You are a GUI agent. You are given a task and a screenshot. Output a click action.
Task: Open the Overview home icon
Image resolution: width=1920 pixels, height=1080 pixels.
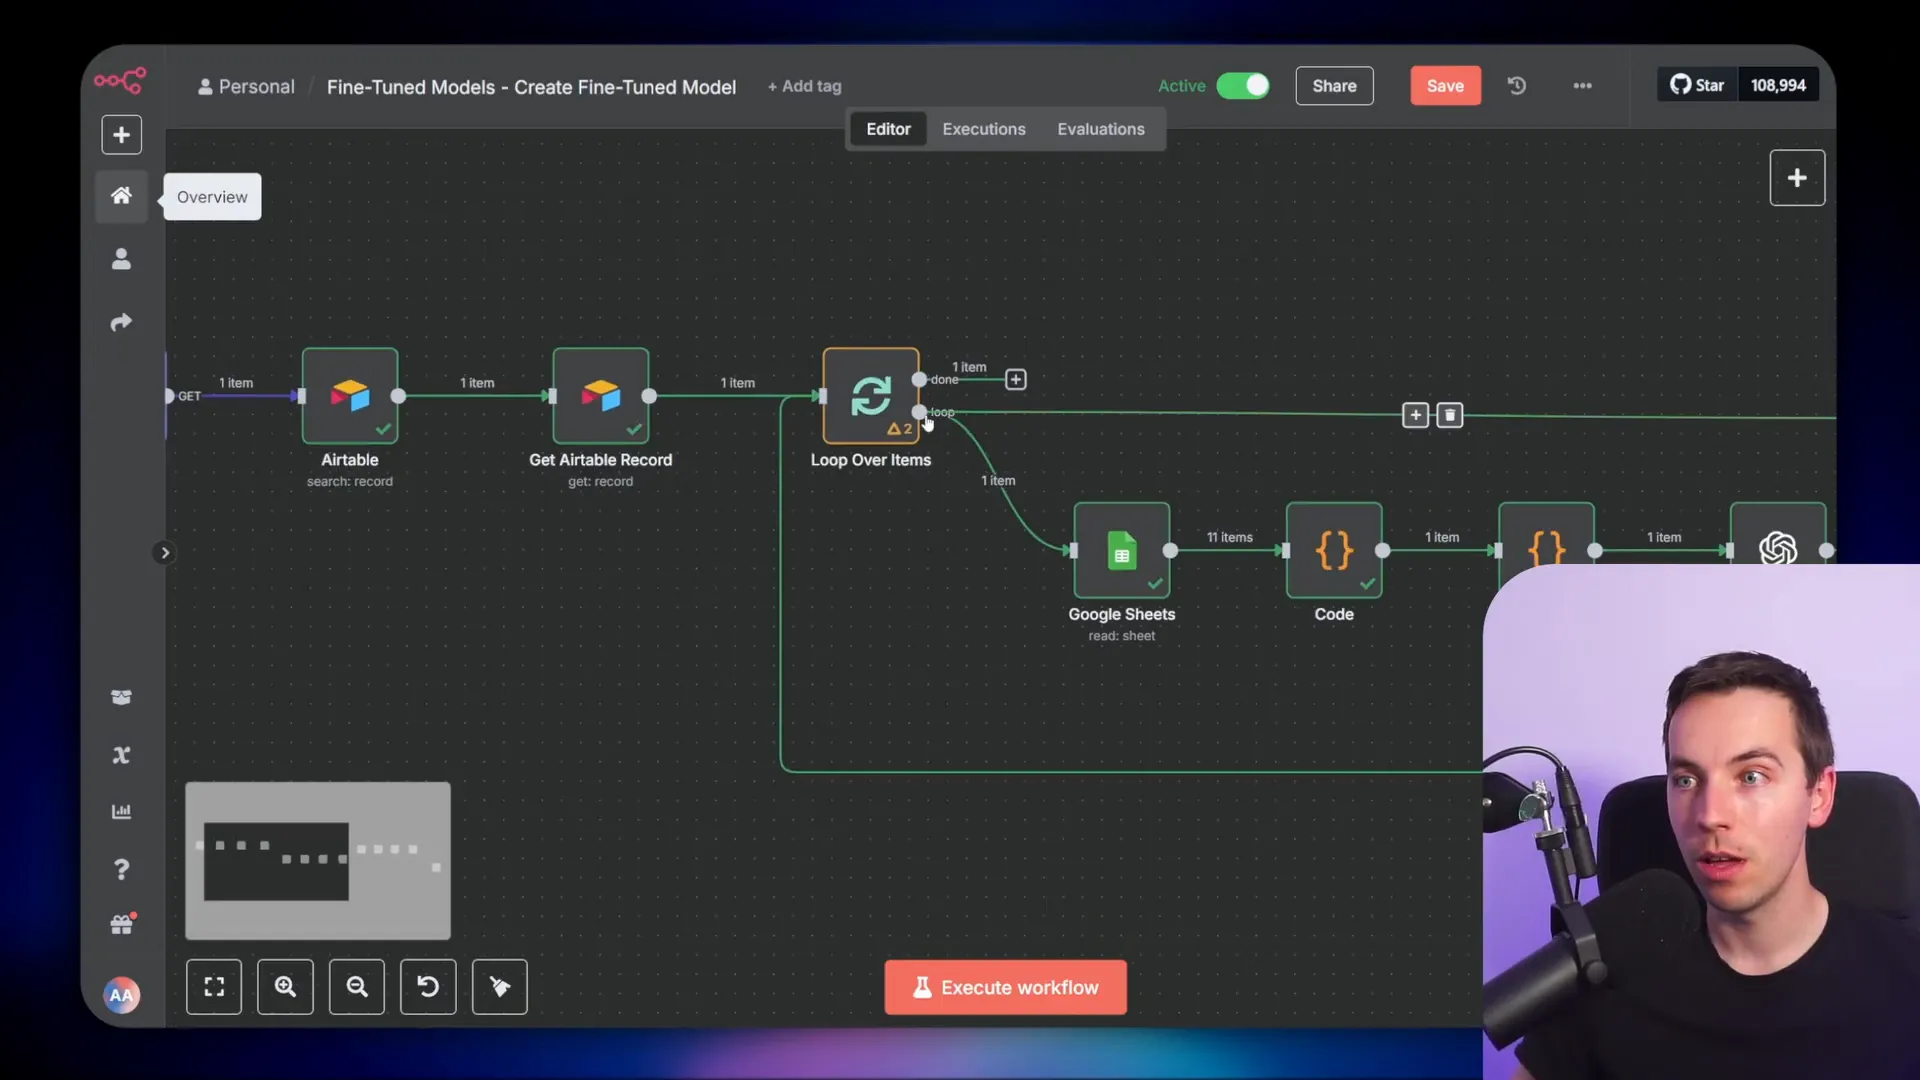(x=121, y=195)
